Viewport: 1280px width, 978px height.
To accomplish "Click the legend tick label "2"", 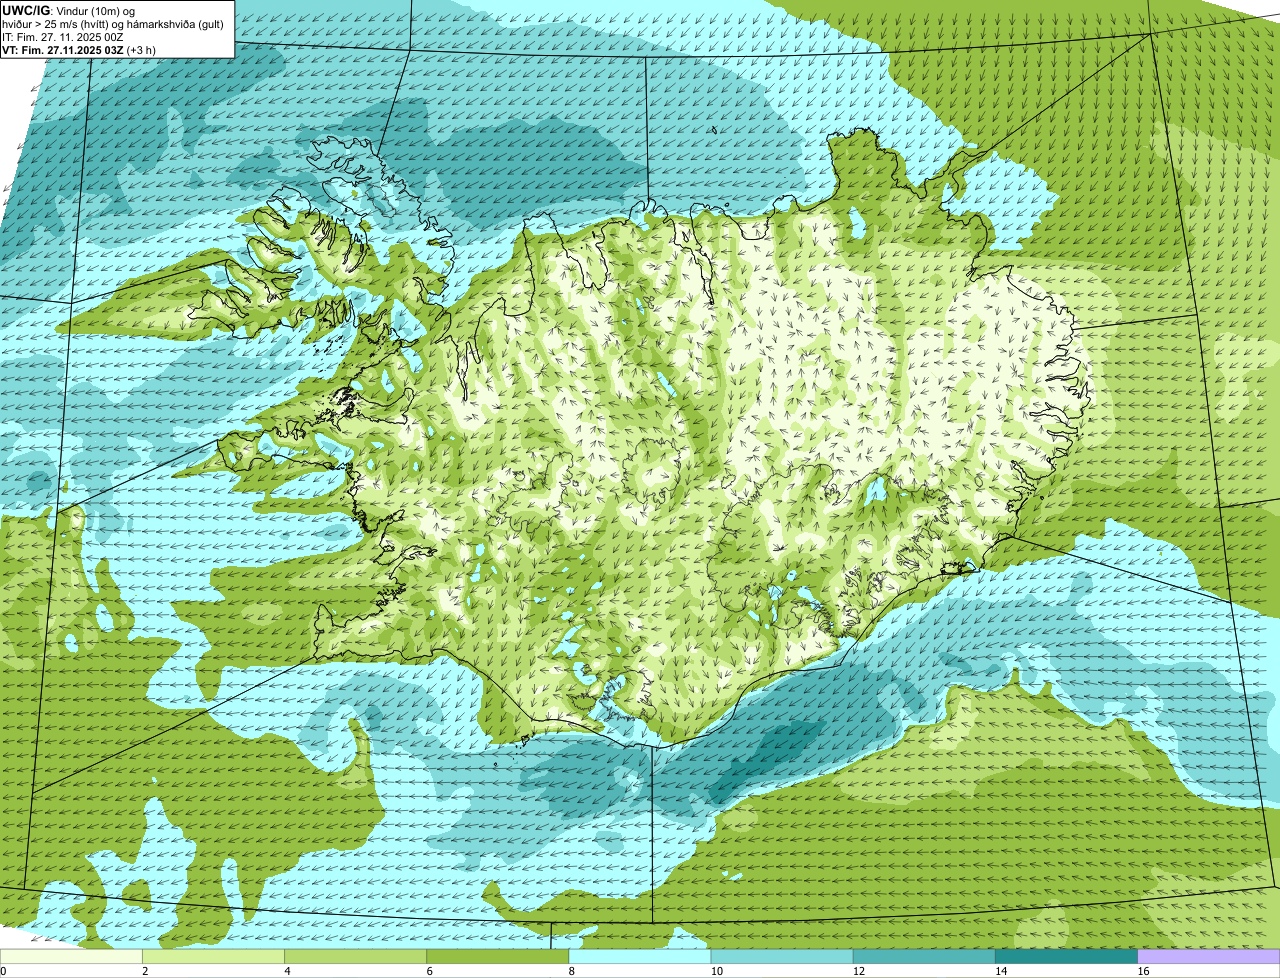I will coord(146,971).
